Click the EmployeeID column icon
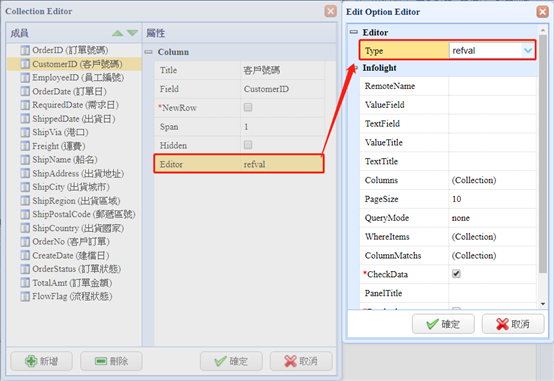Screen dimensions: 554x381 click(x=25, y=78)
